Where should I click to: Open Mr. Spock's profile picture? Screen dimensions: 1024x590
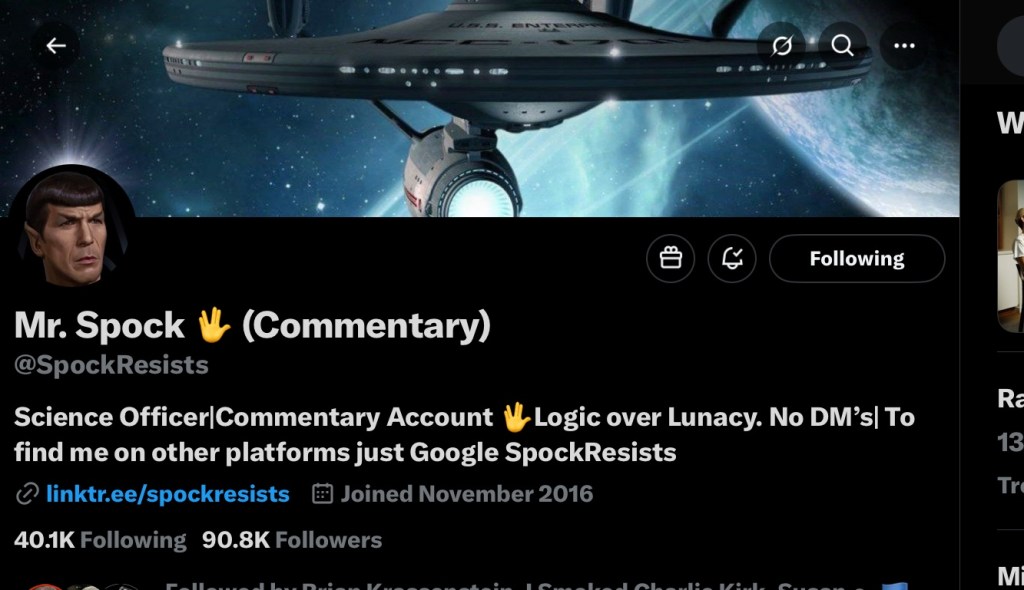[71, 225]
